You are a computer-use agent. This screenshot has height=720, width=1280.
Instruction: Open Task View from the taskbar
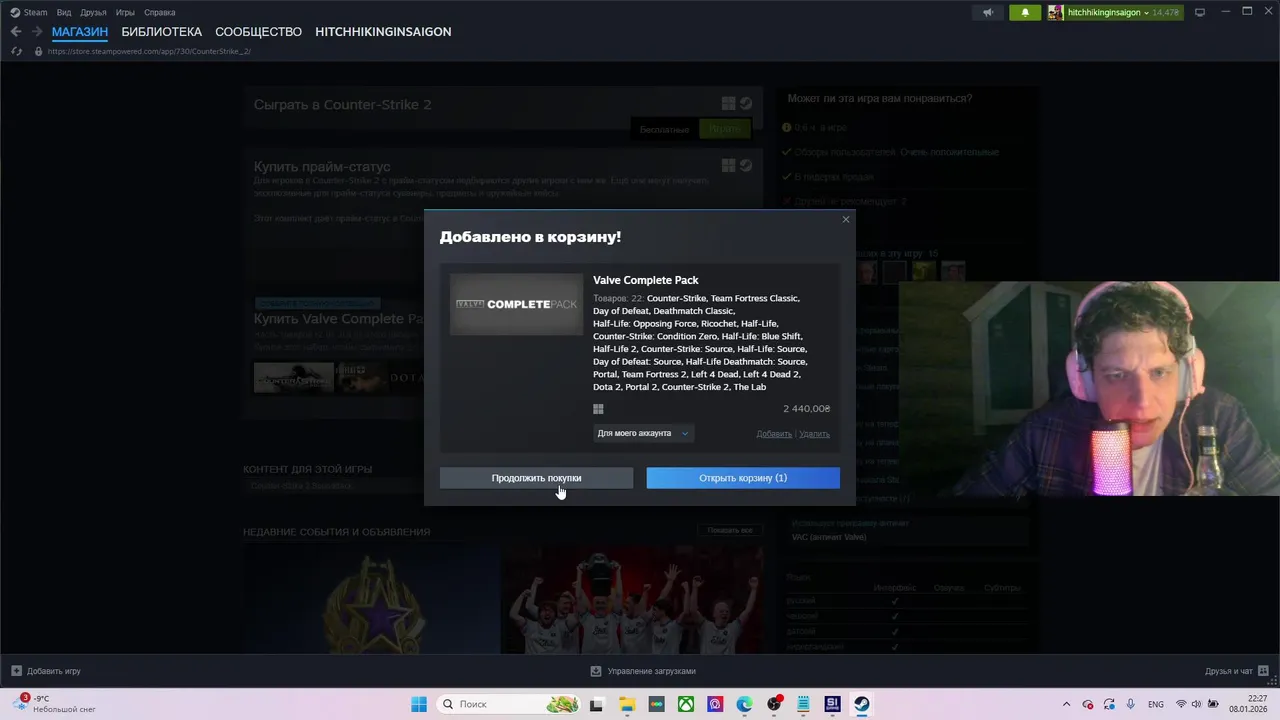coord(596,704)
